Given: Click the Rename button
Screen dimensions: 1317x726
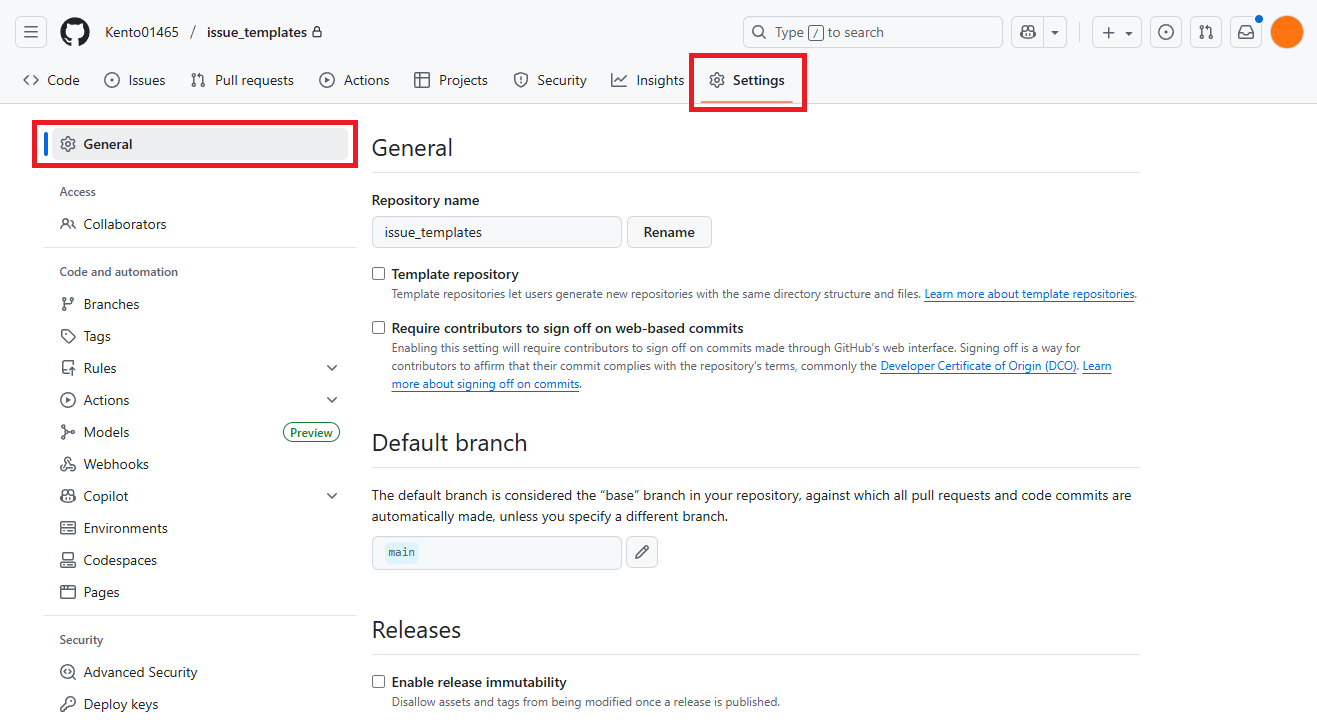Looking at the screenshot, I should (x=669, y=232).
